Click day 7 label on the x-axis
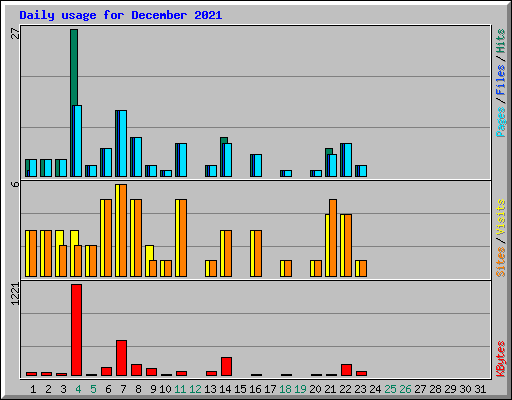Screen dimensions: 512x400 point(123,389)
